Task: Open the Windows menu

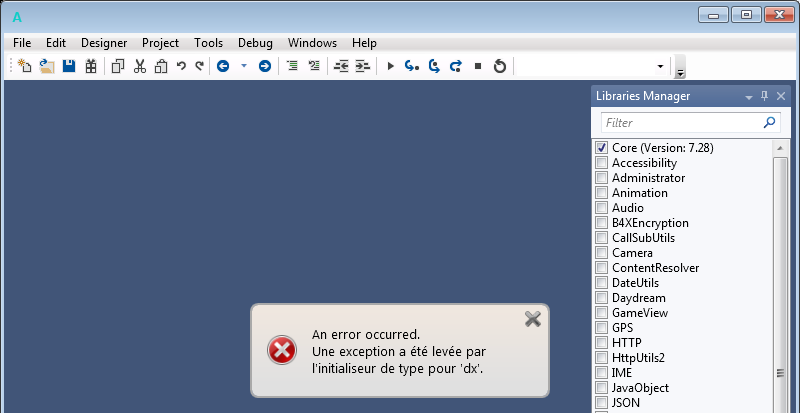Action: click(x=312, y=43)
